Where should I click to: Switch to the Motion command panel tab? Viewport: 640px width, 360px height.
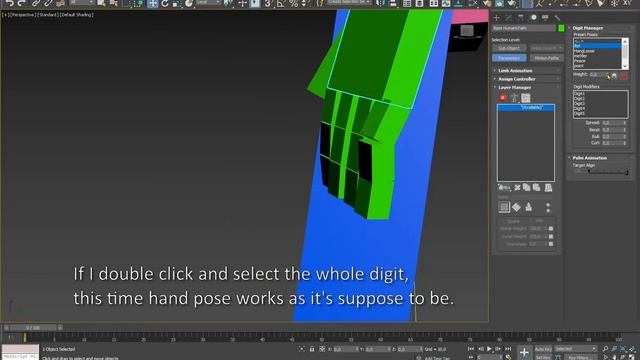point(533,18)
